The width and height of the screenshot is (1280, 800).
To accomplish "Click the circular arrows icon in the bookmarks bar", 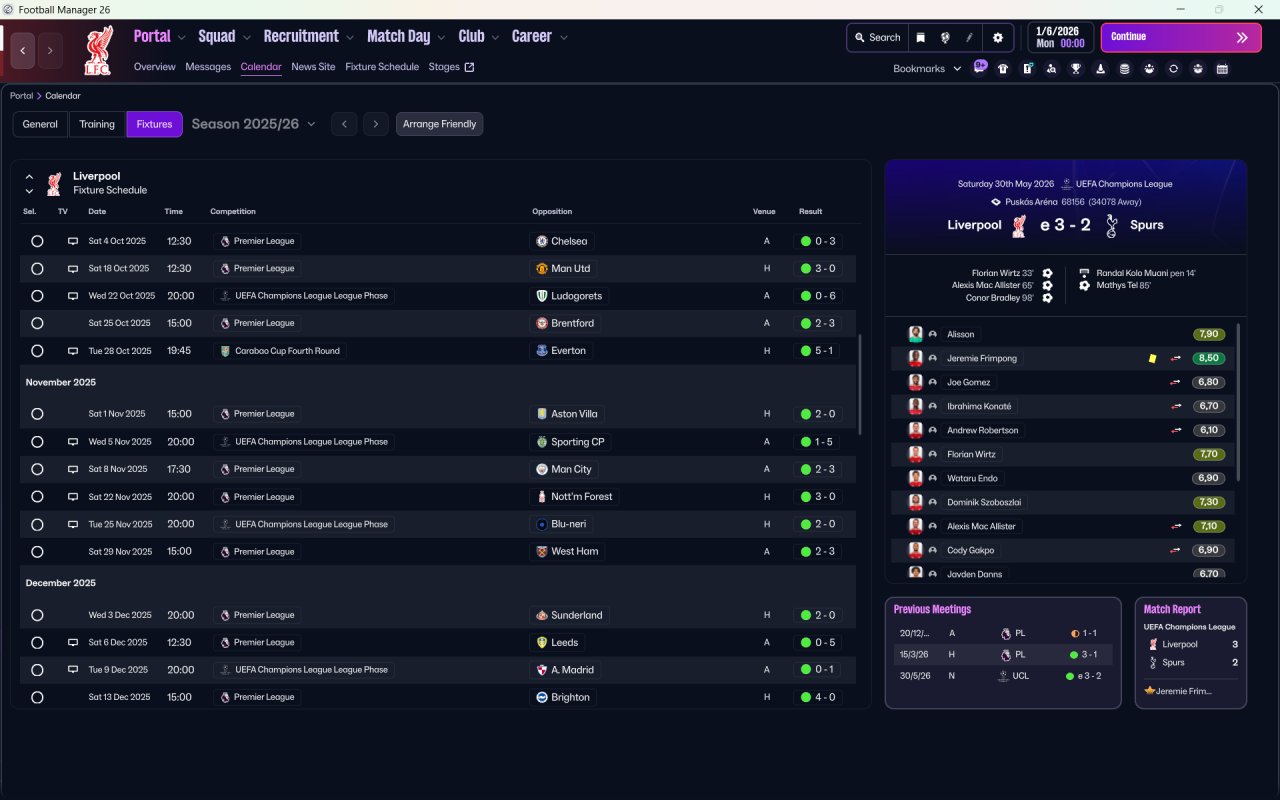I will (1174, 69).
